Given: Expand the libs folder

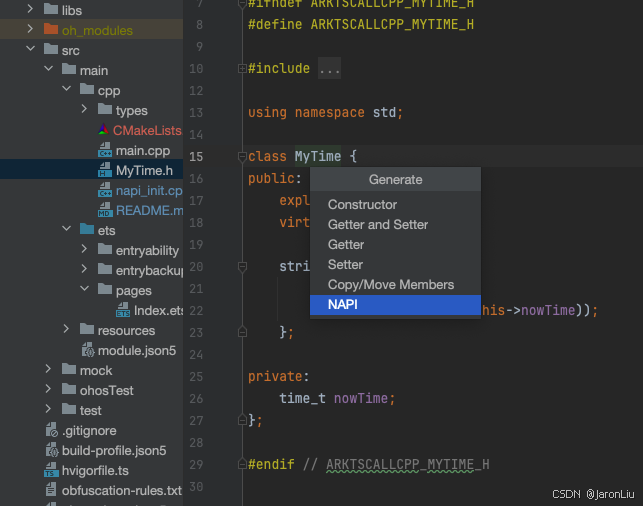Looking at the screenshot, I should (30, 9).
